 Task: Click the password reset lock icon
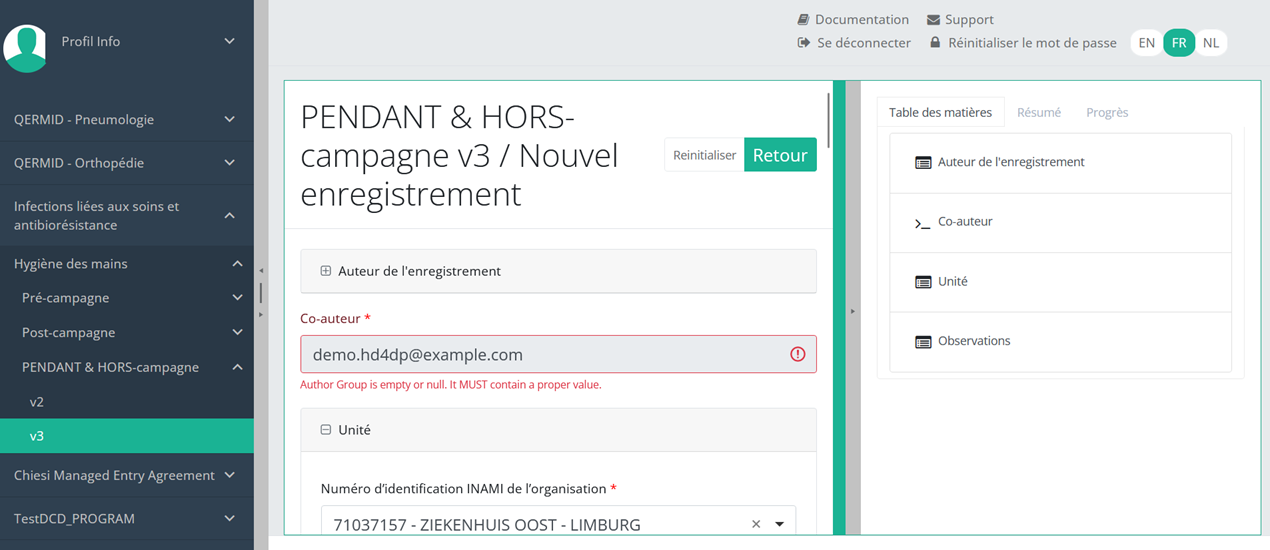coord(935,43)
